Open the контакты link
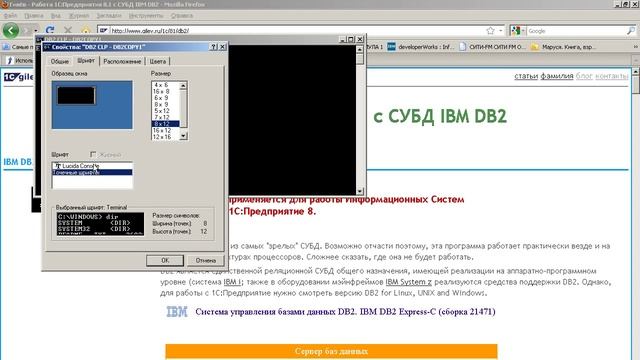Viewport: 640px width, 360px height. pos(611,76)
